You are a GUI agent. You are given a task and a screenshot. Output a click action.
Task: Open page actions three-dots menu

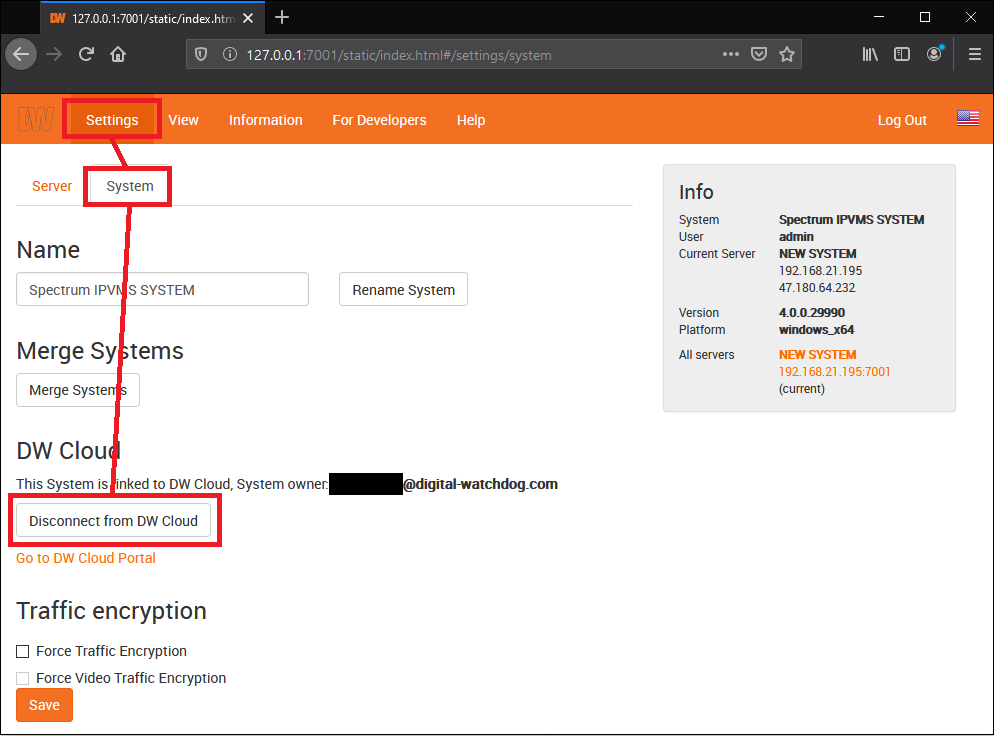pyautogui.click(x=730, y=55)
